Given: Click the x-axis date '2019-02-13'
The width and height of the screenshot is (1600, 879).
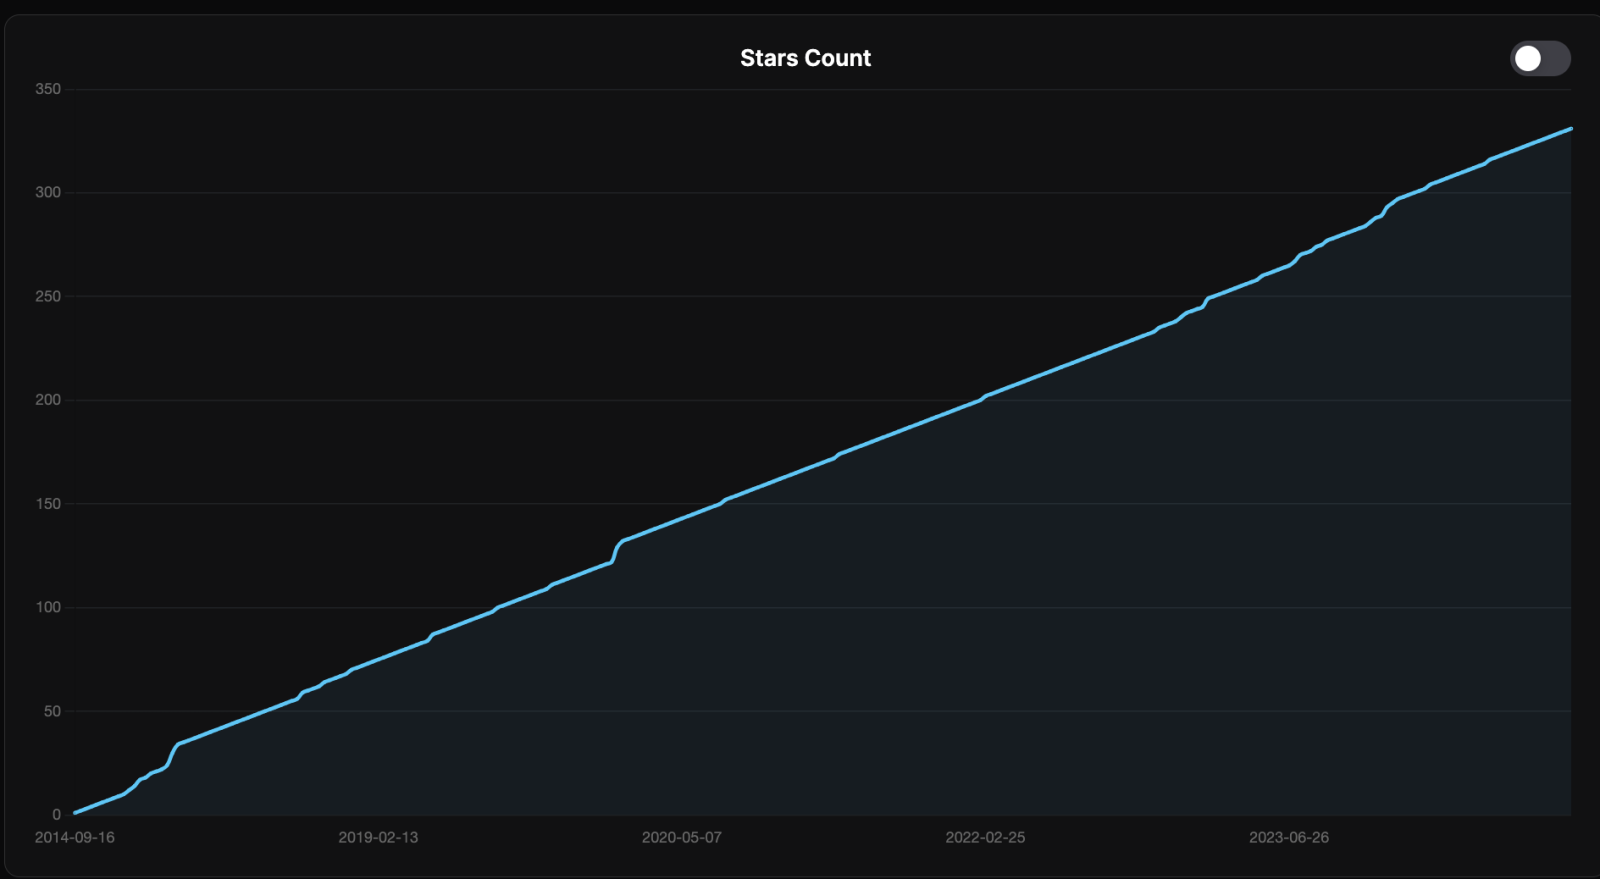Looking at the screenshot, I should pos(378,837).
